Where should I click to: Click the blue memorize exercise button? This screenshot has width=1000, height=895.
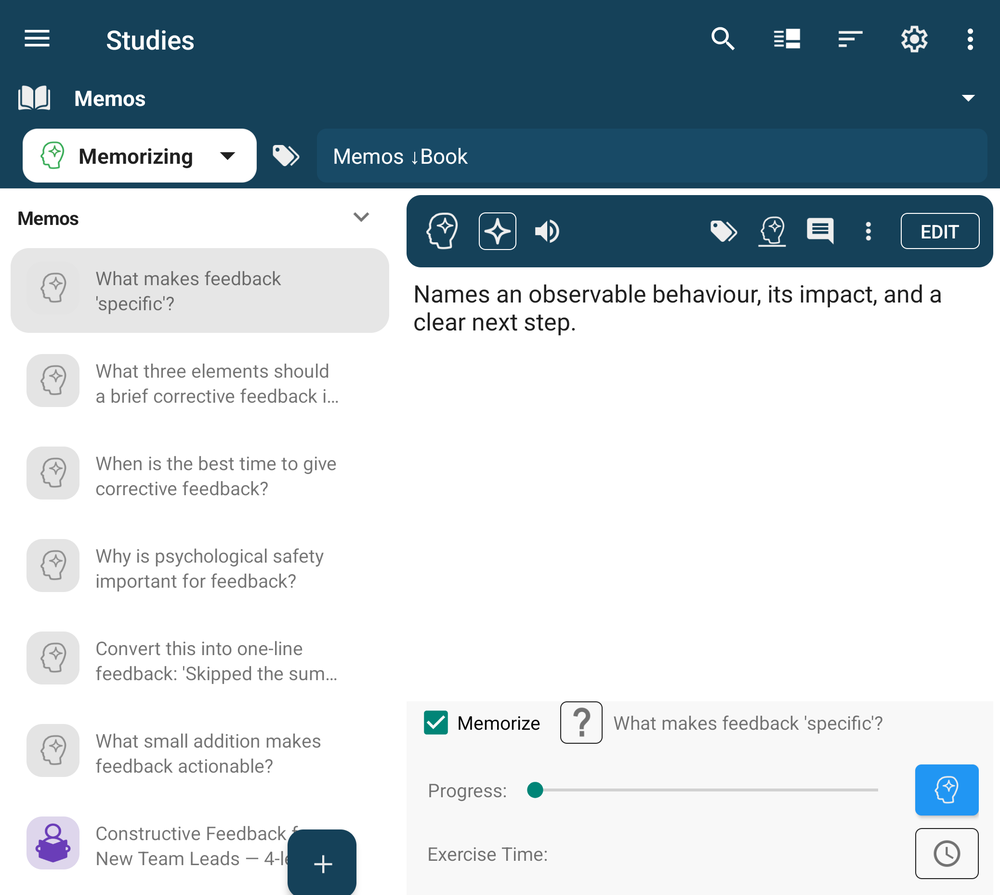pos(946,790)
